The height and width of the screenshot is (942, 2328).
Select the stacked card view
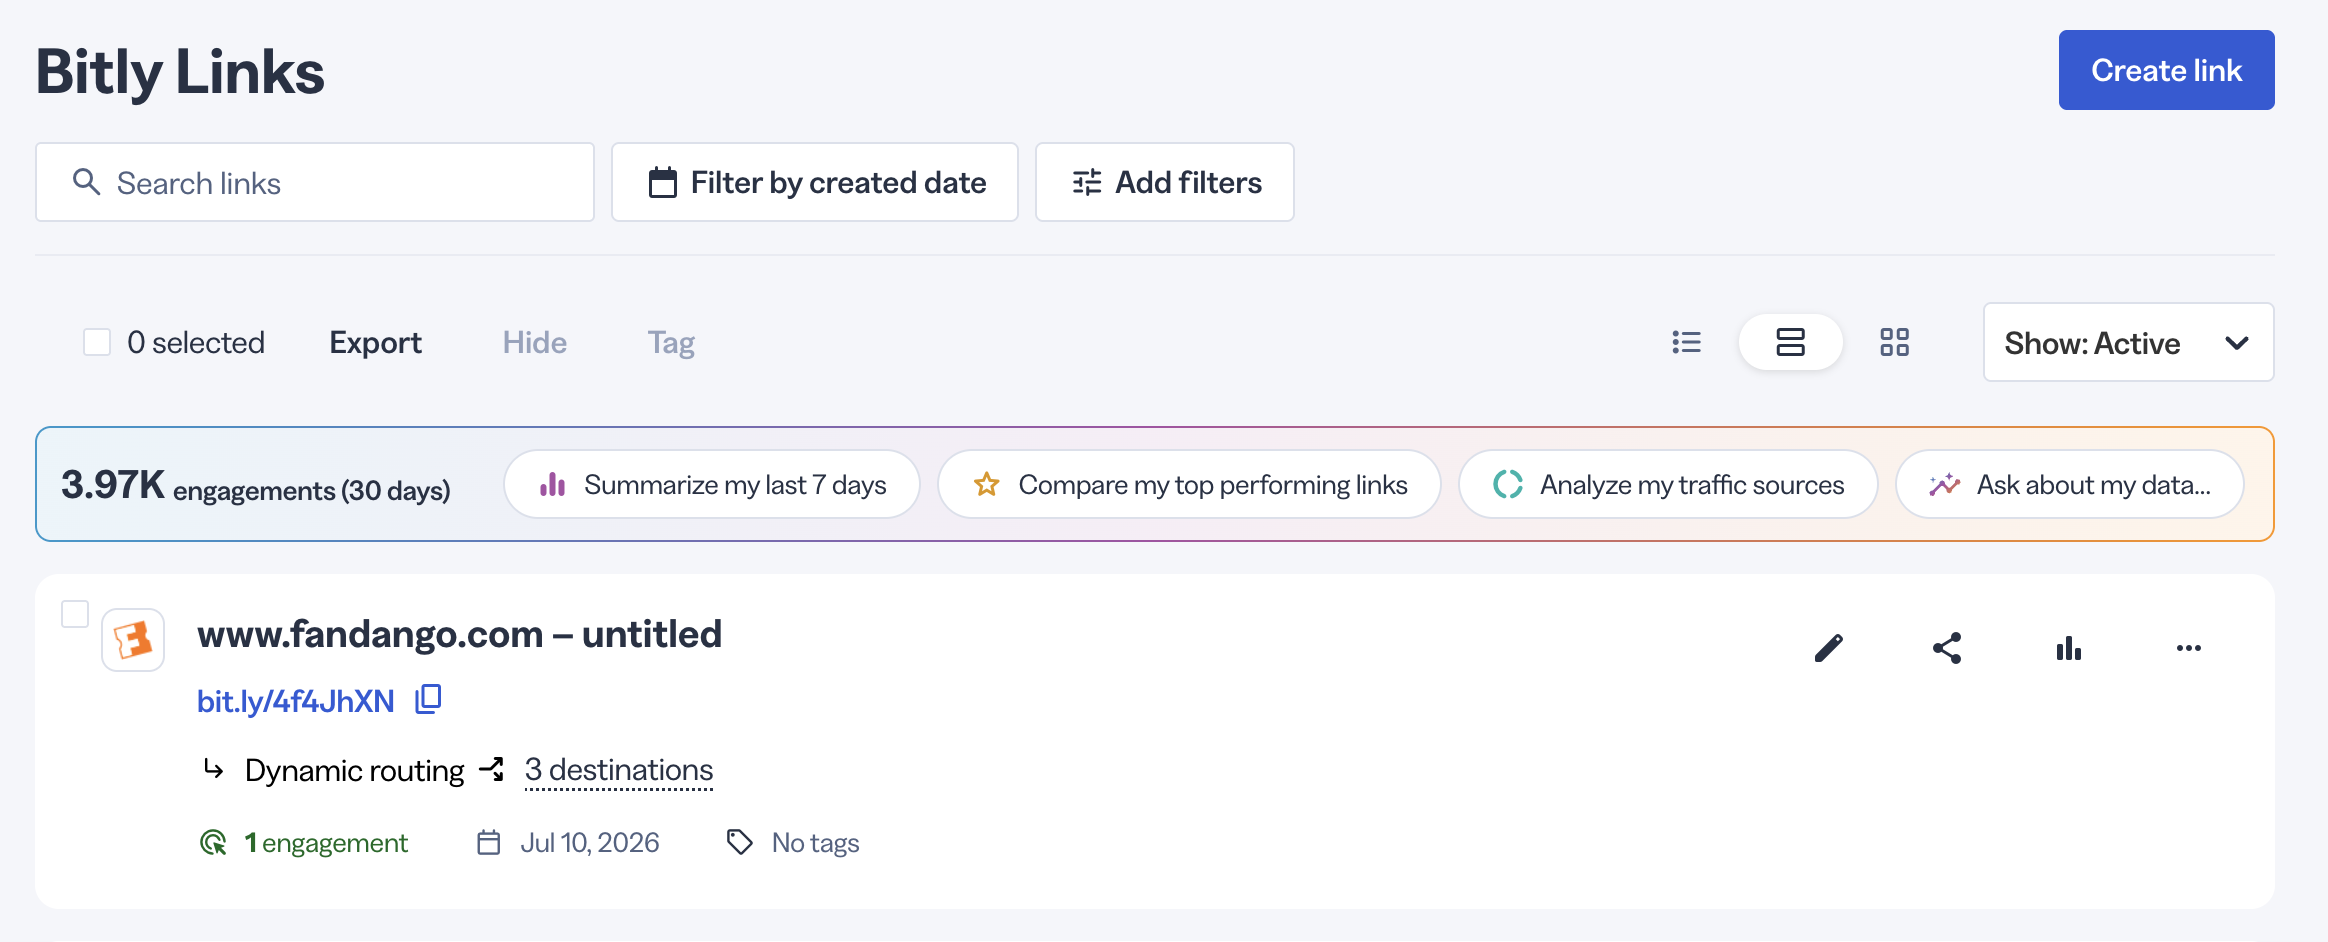1790,342
